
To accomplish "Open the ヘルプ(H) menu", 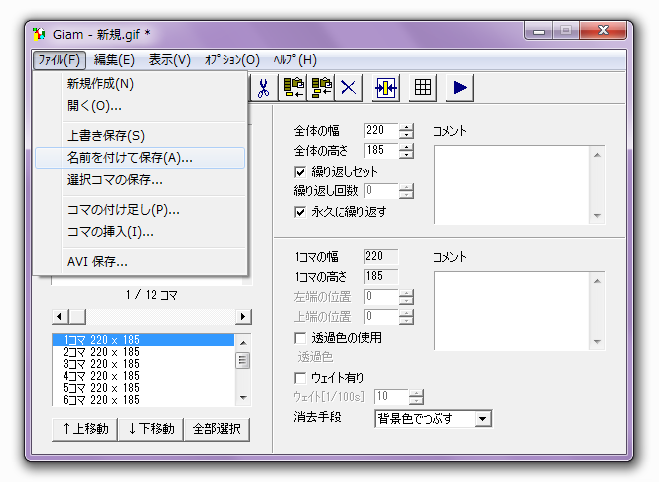I will pos(295,60).
